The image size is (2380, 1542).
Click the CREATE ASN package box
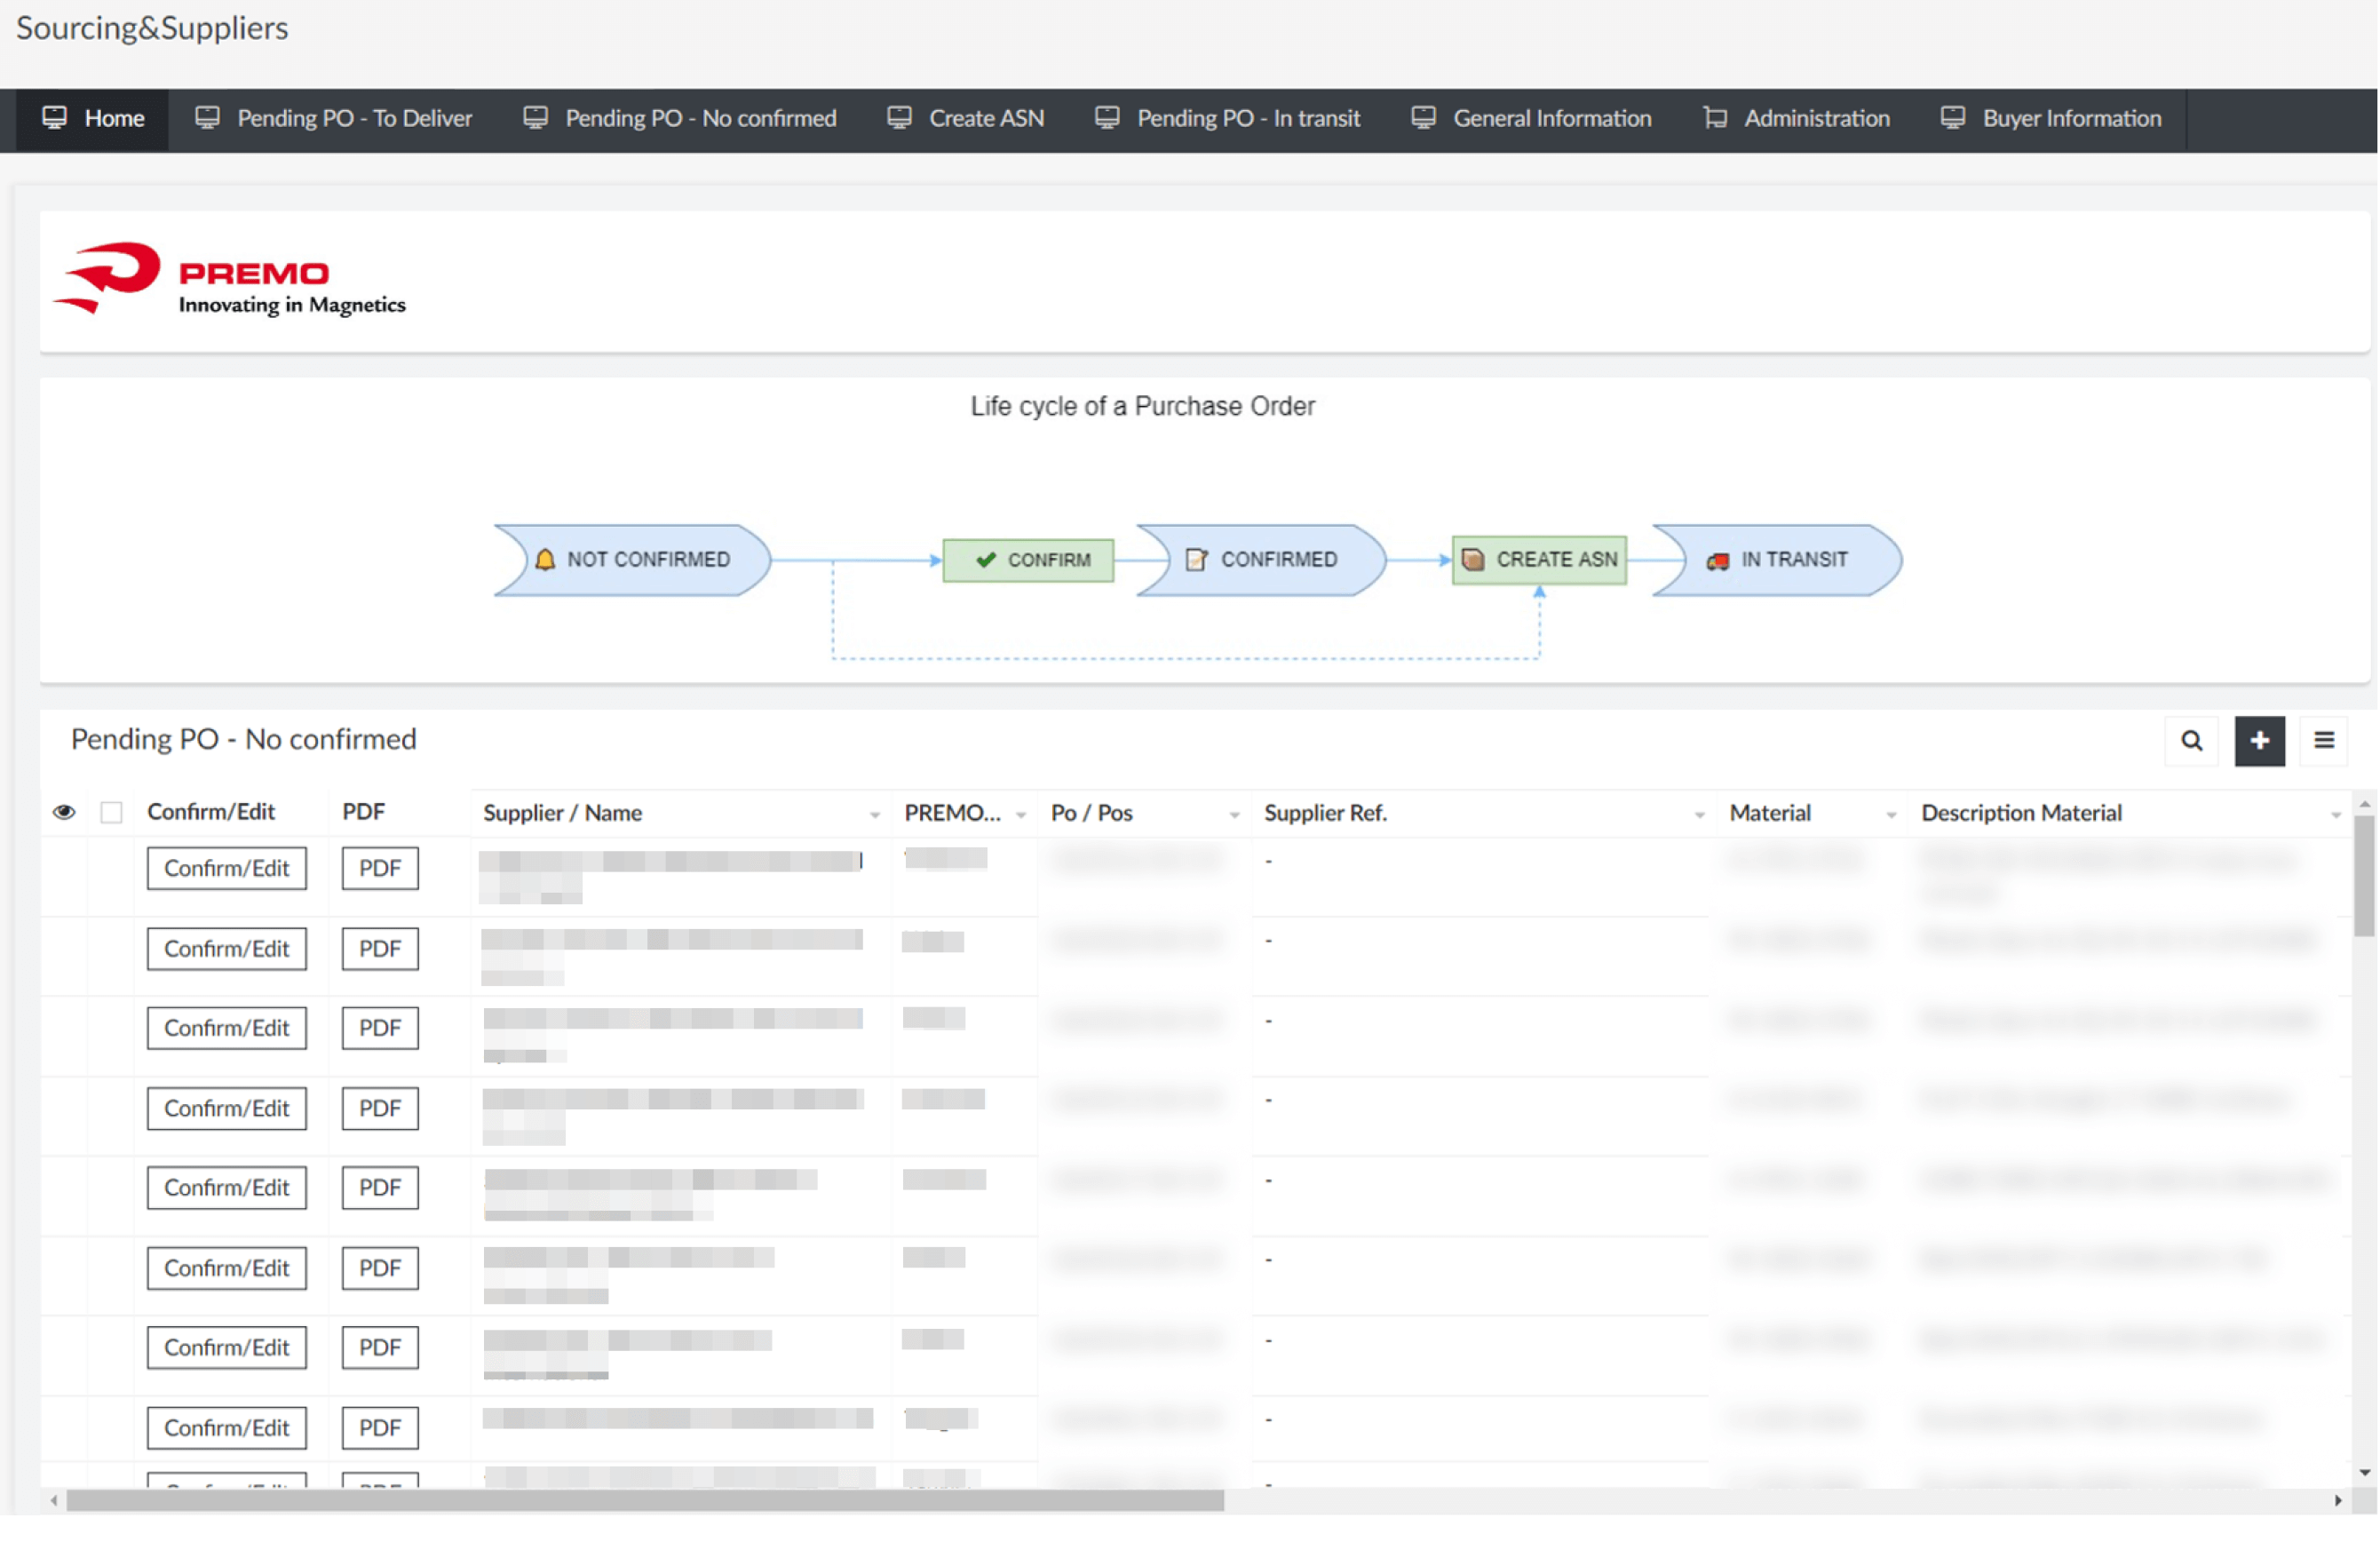click(1538, 559)
